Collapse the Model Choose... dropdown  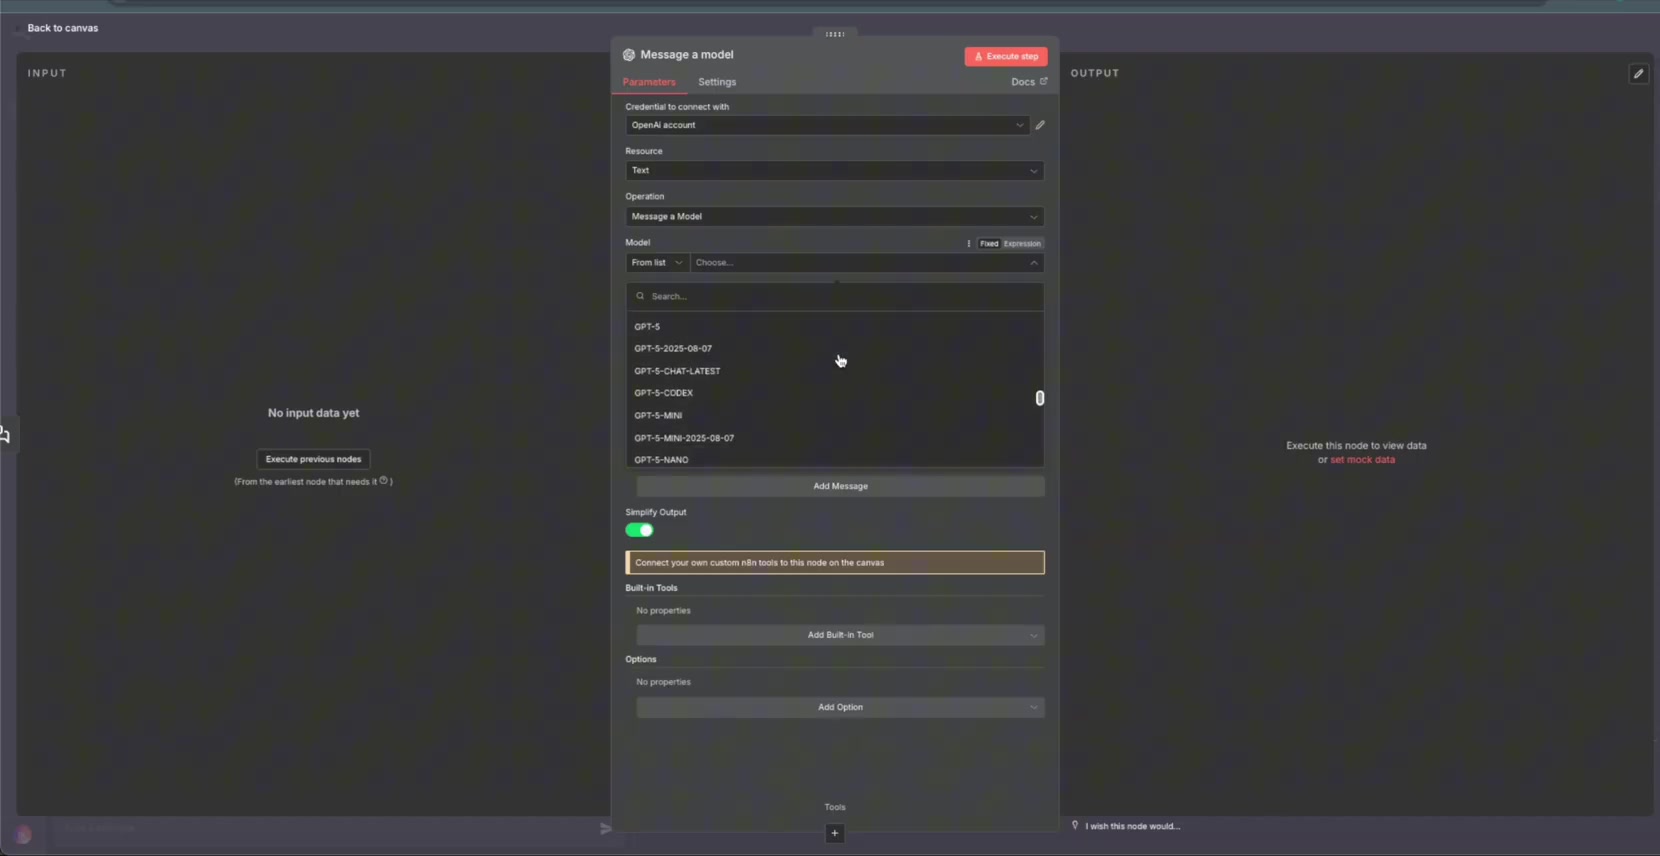[867, 263]
